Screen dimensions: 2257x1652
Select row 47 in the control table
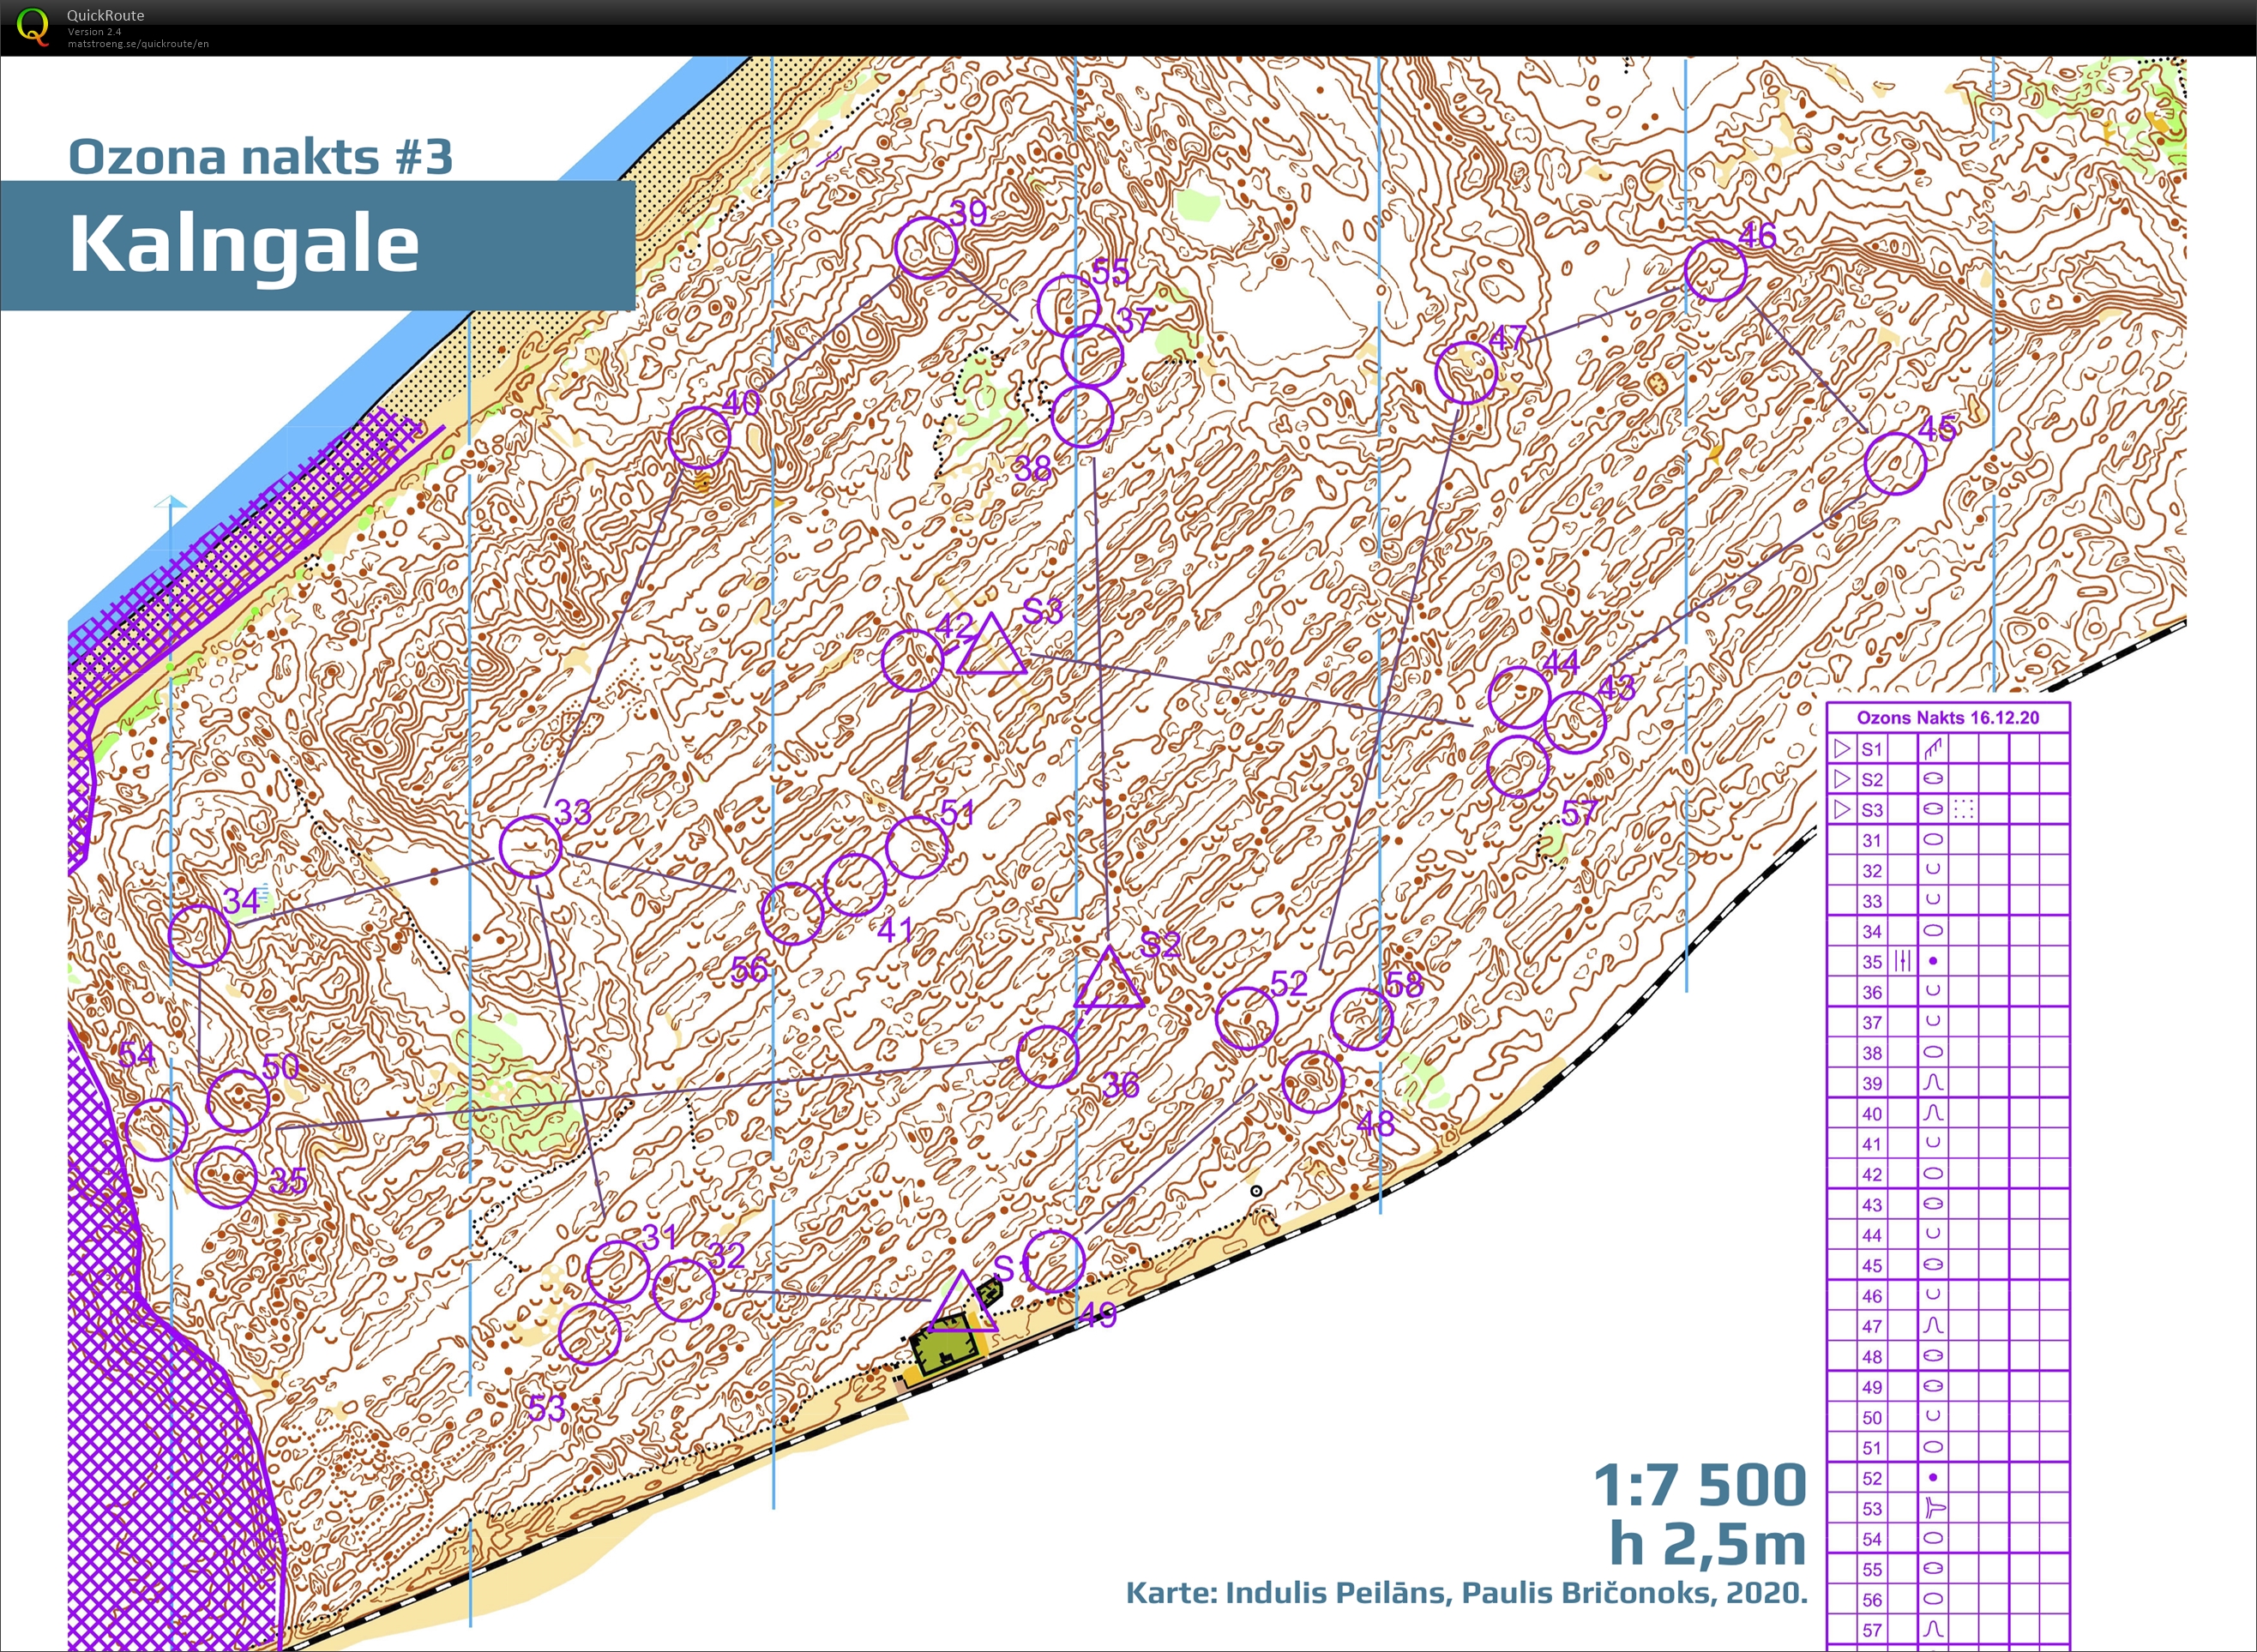[1947, 1326]
